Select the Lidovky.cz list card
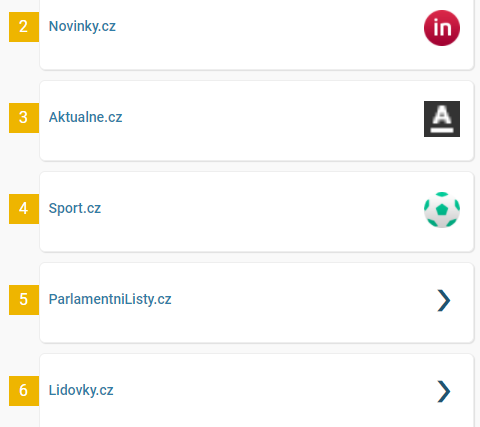The width and height of the screenshot is (480, 427). (257, 390)
